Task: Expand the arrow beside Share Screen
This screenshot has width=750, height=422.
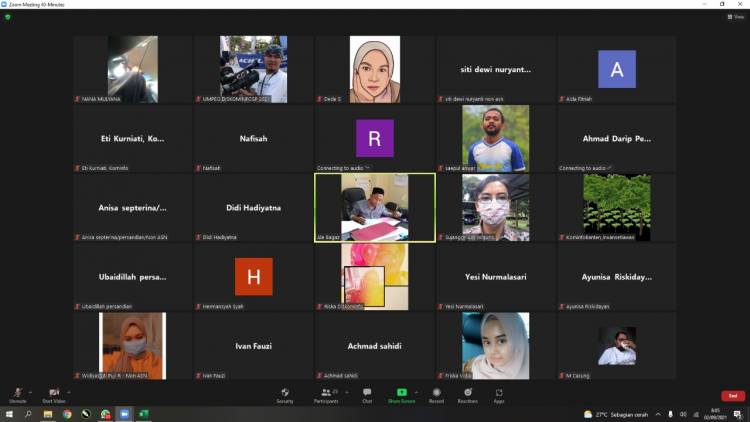Action: tap(415, 391)
